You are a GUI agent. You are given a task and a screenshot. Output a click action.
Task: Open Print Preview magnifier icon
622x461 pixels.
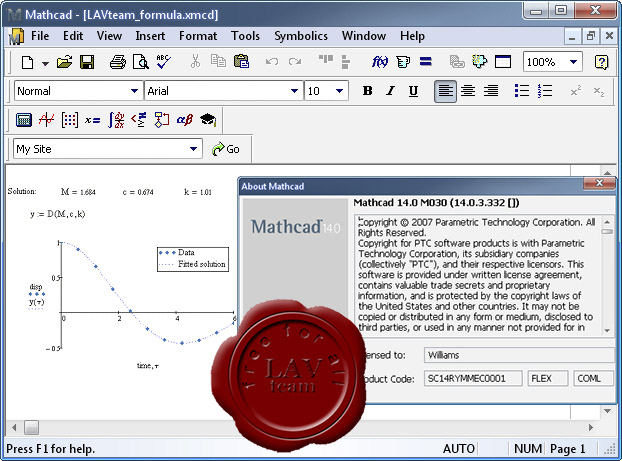pyautogui.click(x=140, y=62)
